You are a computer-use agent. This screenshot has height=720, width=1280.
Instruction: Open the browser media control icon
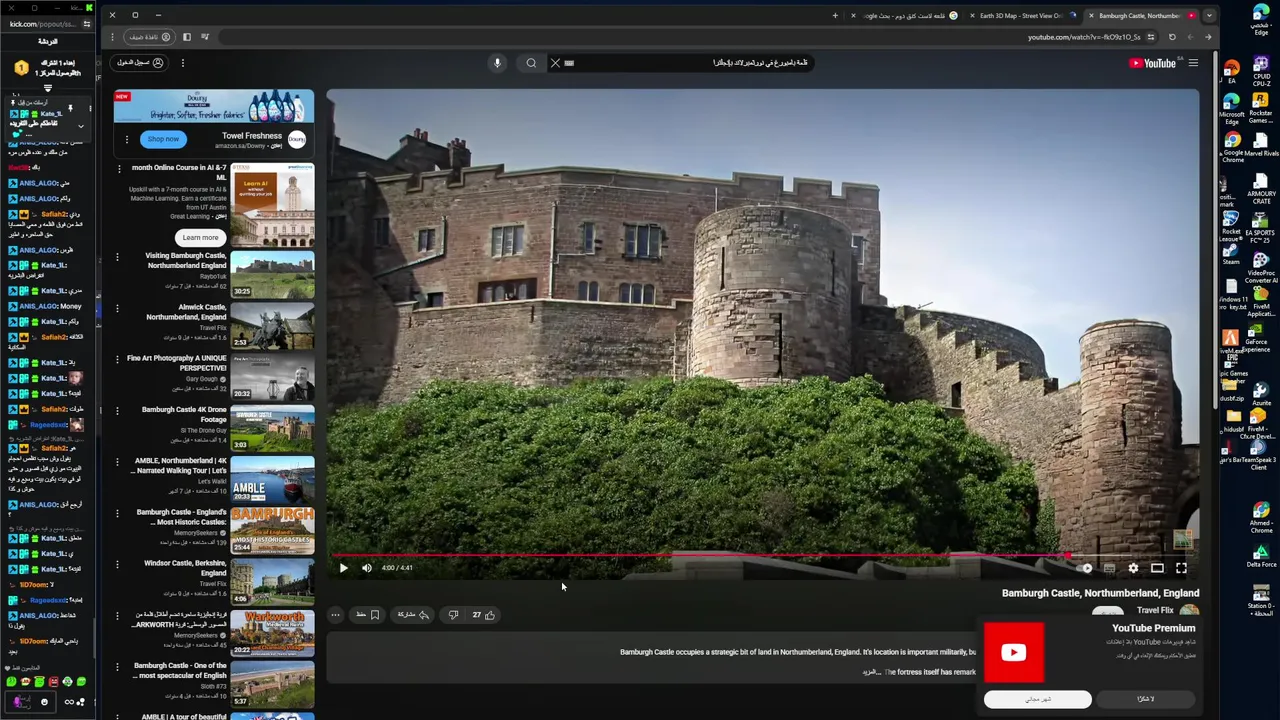click(x=205, y=37)
